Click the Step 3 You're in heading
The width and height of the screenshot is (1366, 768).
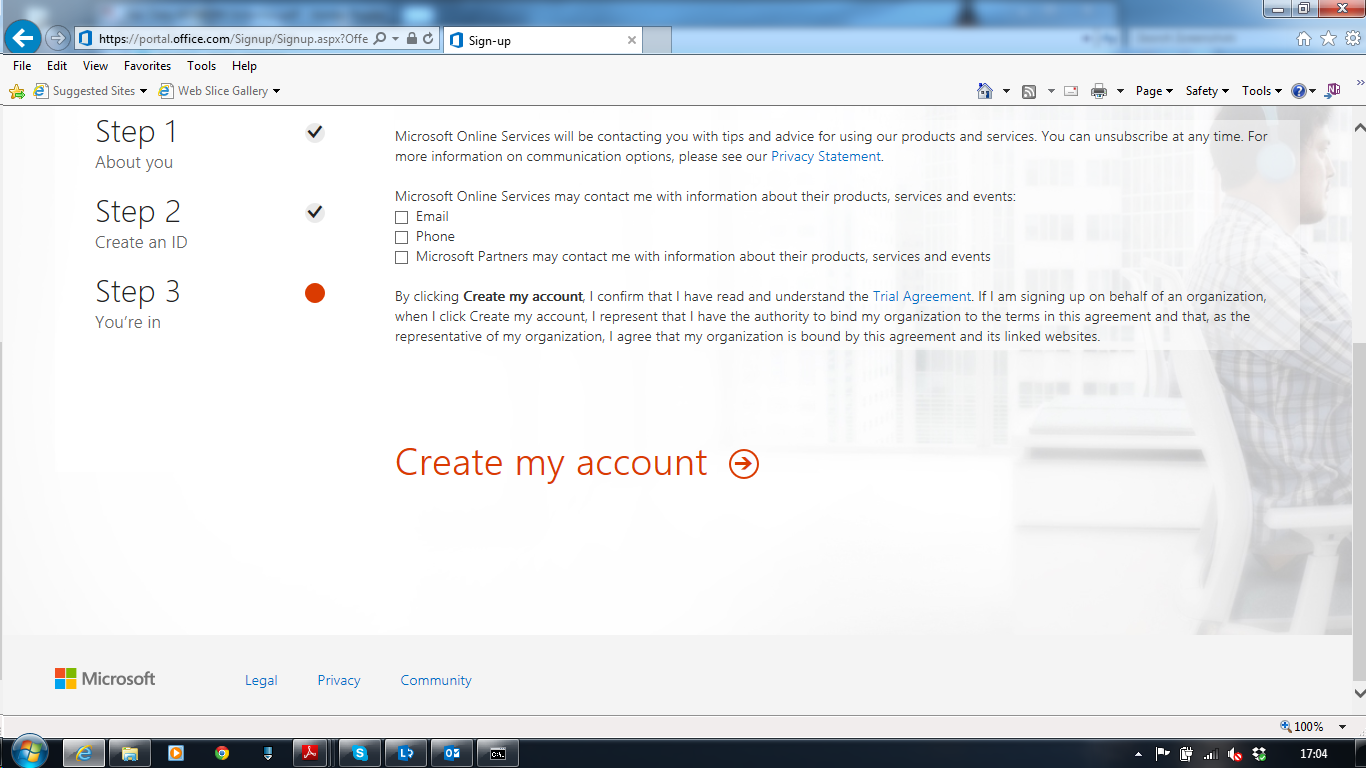pyautogui.click(x=138, y=304)
